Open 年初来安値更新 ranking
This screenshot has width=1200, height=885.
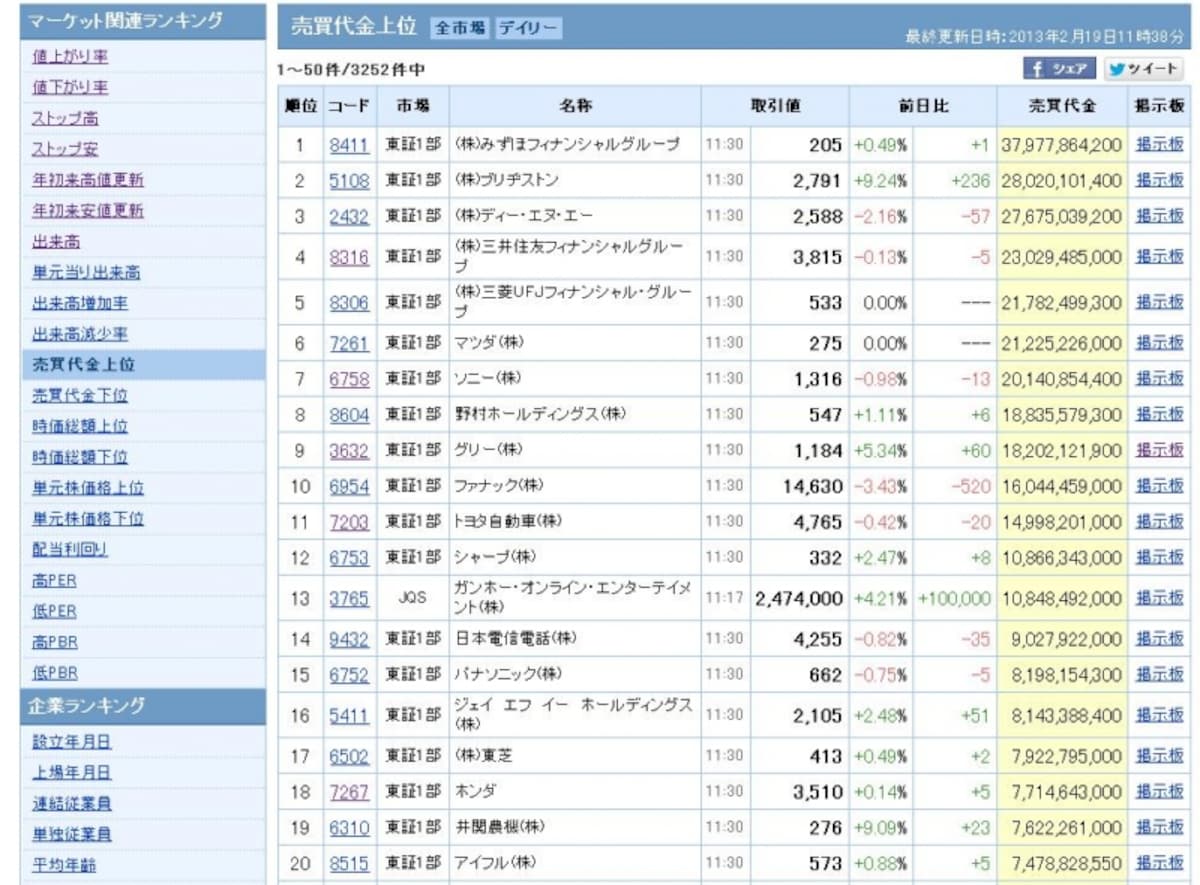(x=88, y=211)
